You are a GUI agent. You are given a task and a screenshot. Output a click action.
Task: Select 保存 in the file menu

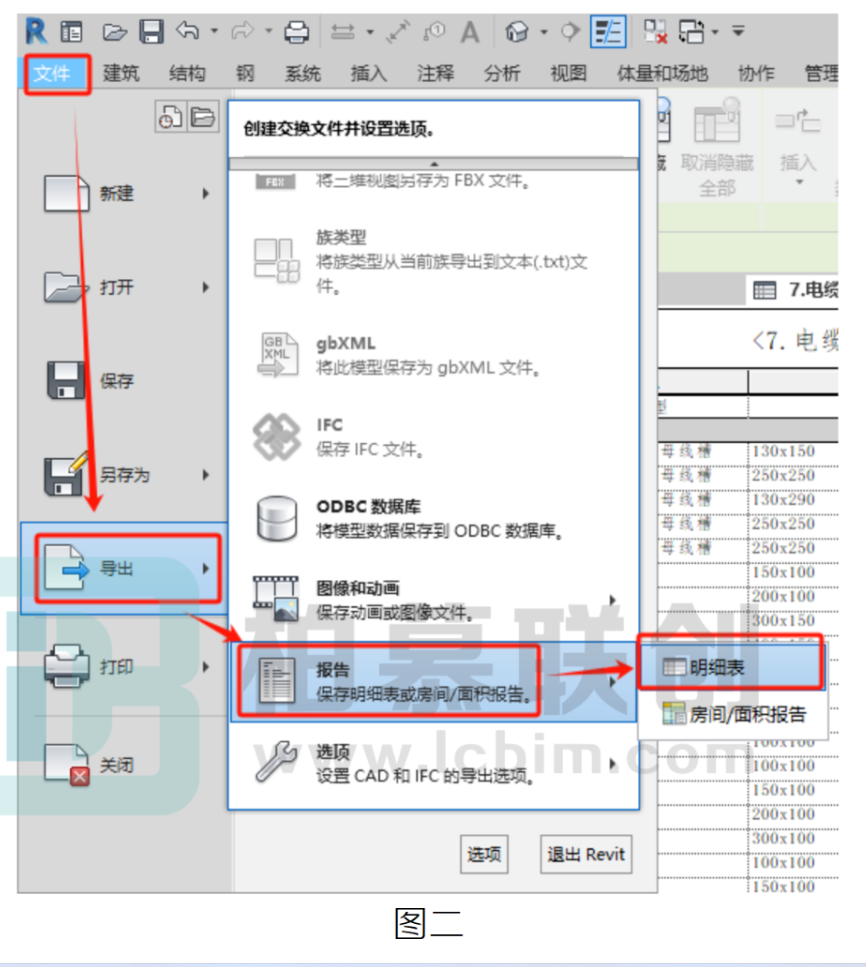click(x=126, y=381)
